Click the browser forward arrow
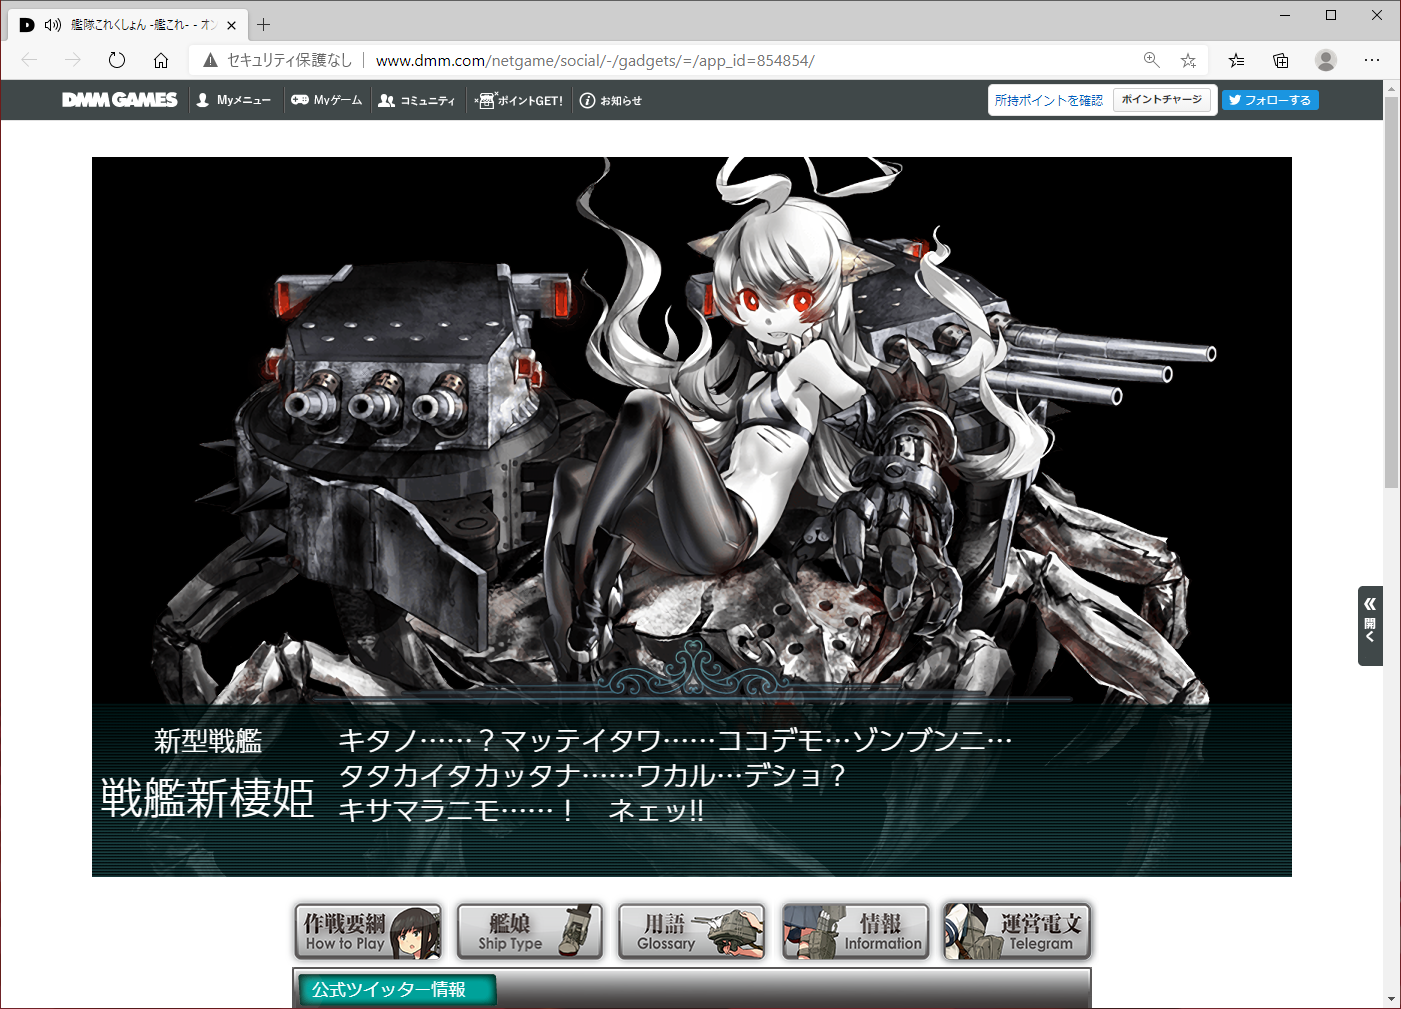The image size is (1401, 1009). (73, 60)
